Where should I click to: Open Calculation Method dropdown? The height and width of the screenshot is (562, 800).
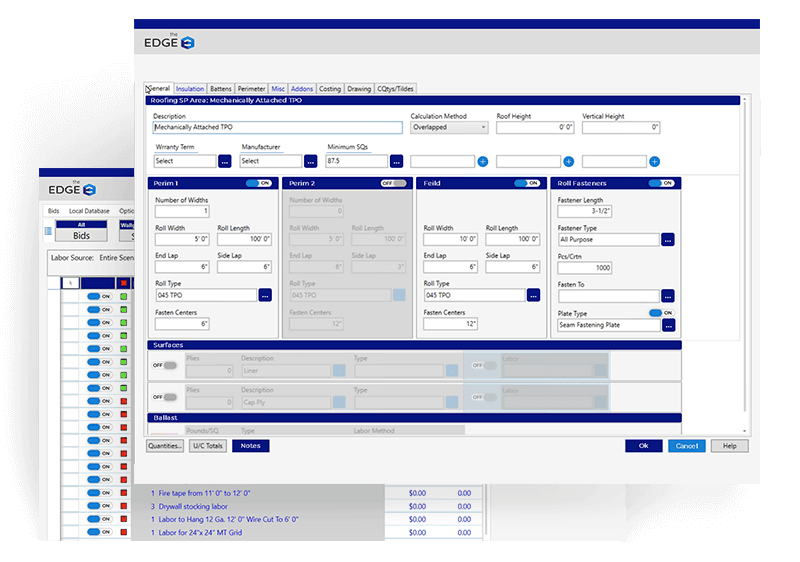(x=449, y=127)
